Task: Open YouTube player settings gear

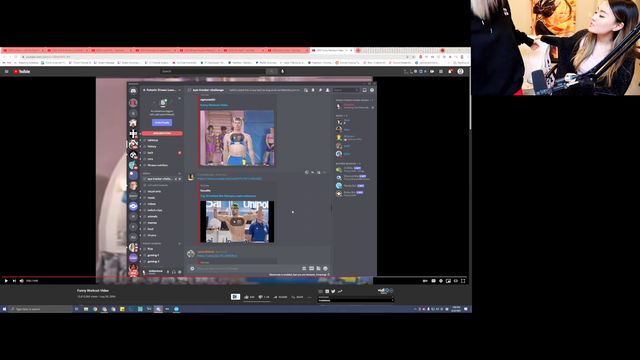Action: pos(441,281)
